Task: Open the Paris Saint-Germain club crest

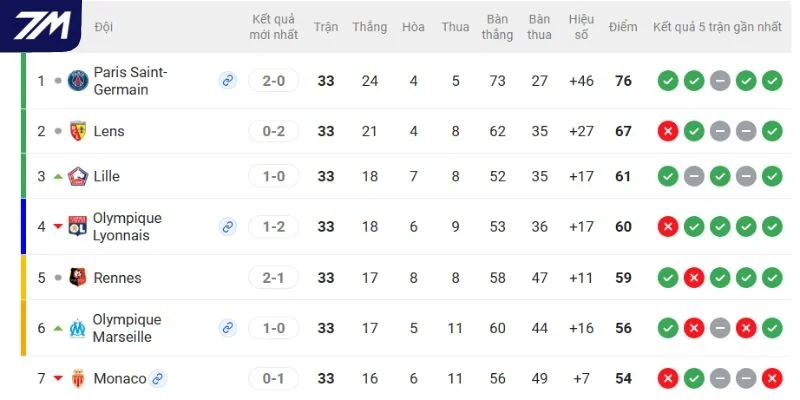Action: pos(78,81)
